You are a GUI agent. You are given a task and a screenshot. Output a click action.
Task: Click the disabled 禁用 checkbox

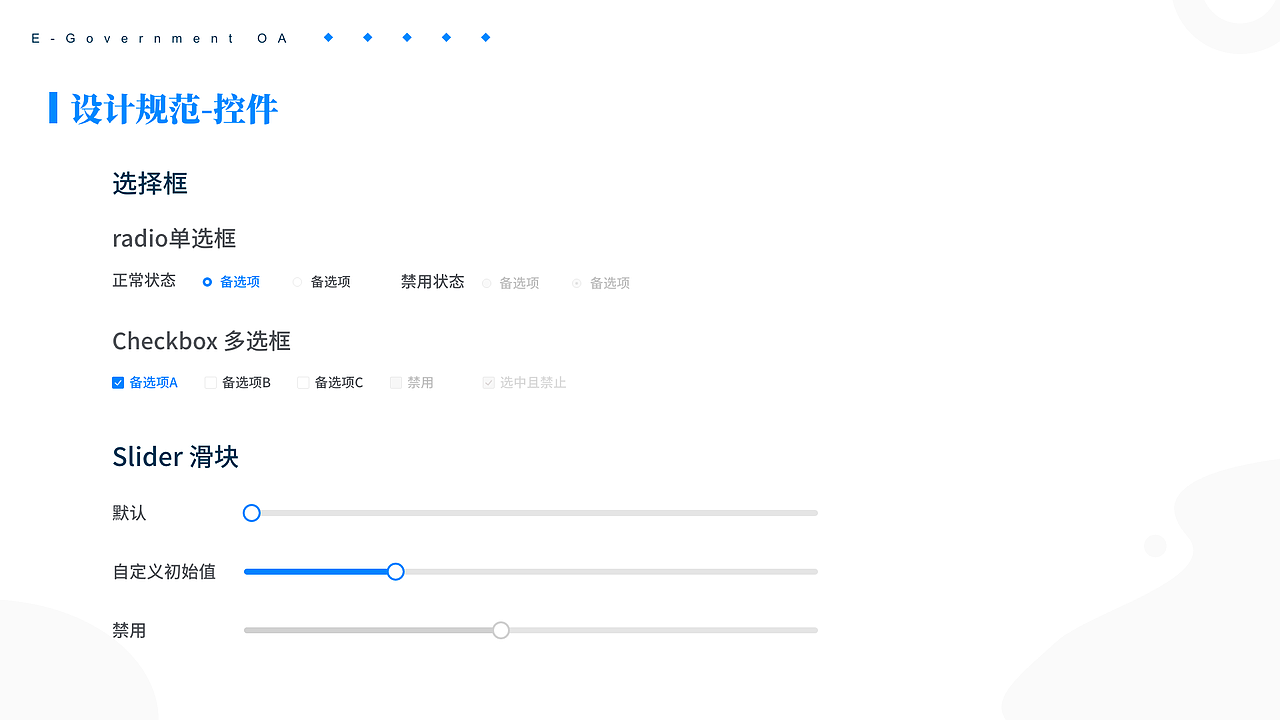coord(395,382)
